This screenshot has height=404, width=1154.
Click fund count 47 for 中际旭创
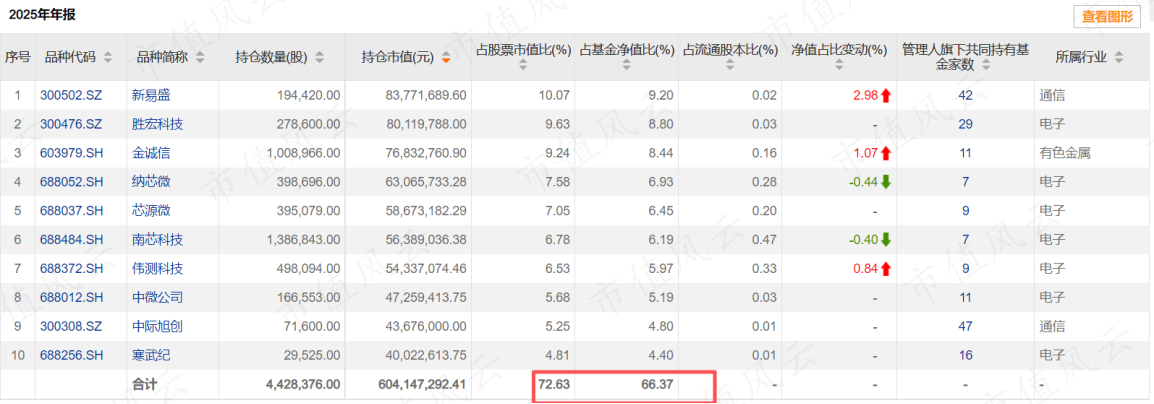965,326
